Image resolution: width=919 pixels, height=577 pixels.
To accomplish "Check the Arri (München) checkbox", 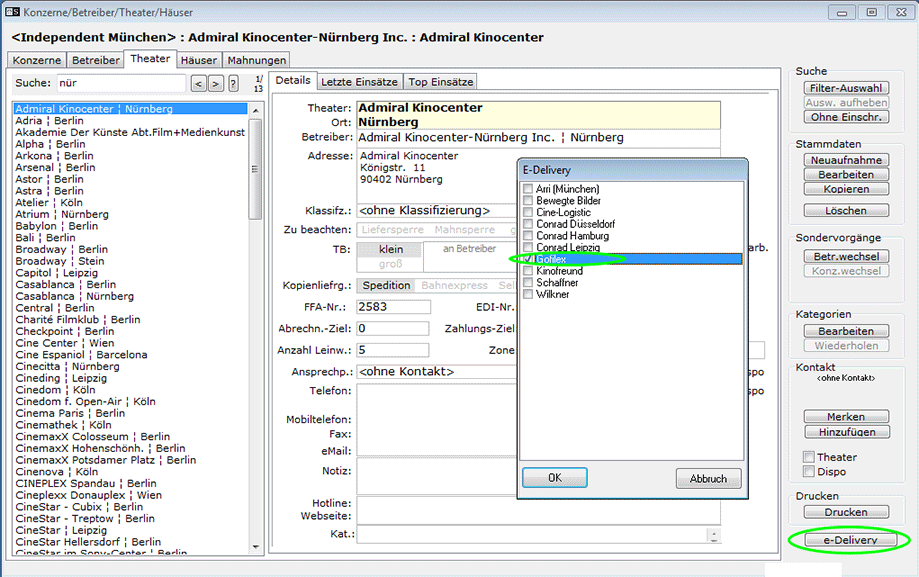I will pyautogui.click(x=528, y=189).
